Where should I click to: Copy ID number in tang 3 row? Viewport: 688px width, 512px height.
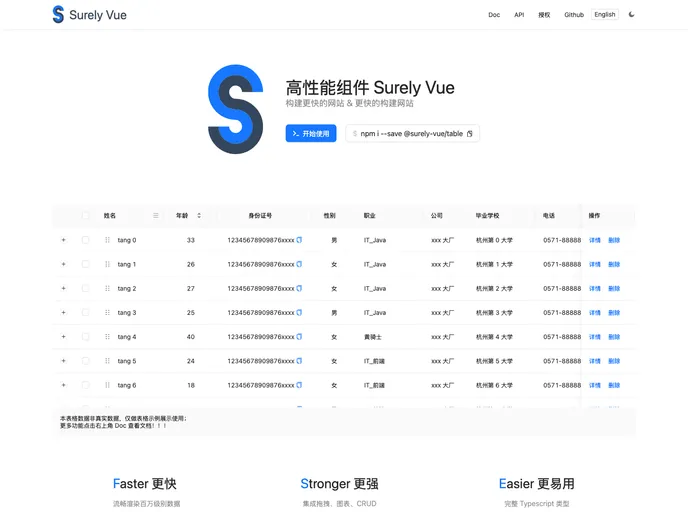click(299, 312)
